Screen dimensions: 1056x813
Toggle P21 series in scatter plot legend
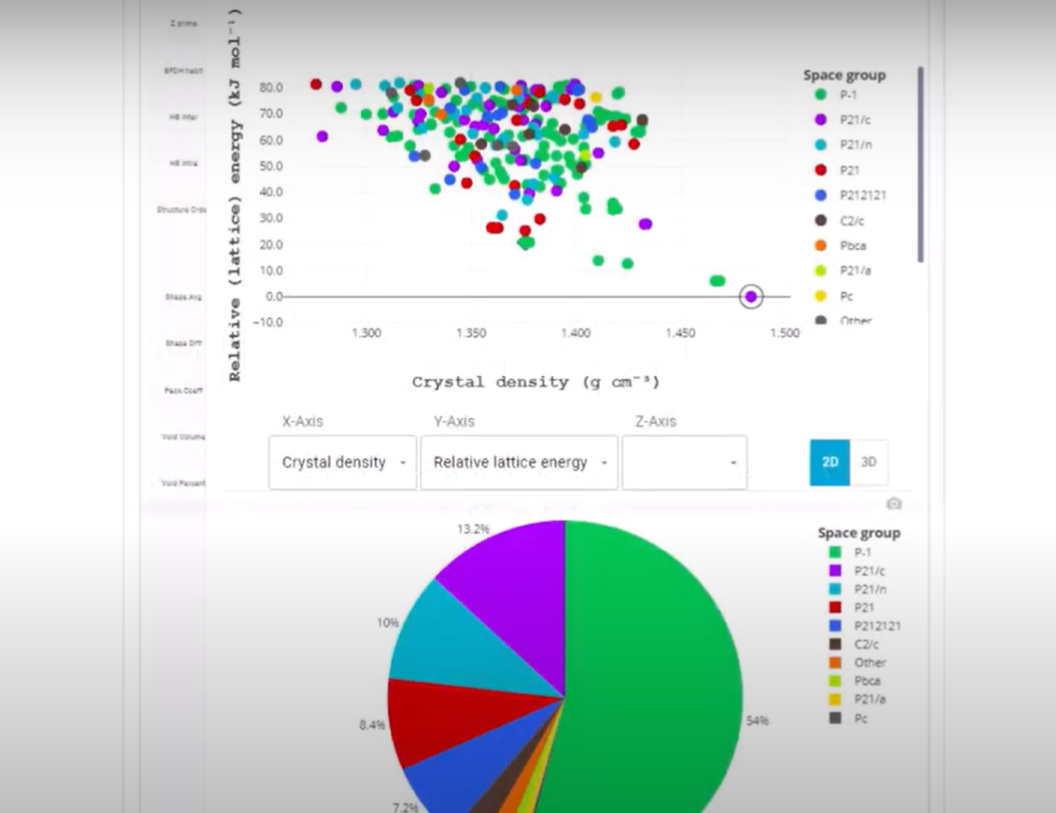pos(838,170)
